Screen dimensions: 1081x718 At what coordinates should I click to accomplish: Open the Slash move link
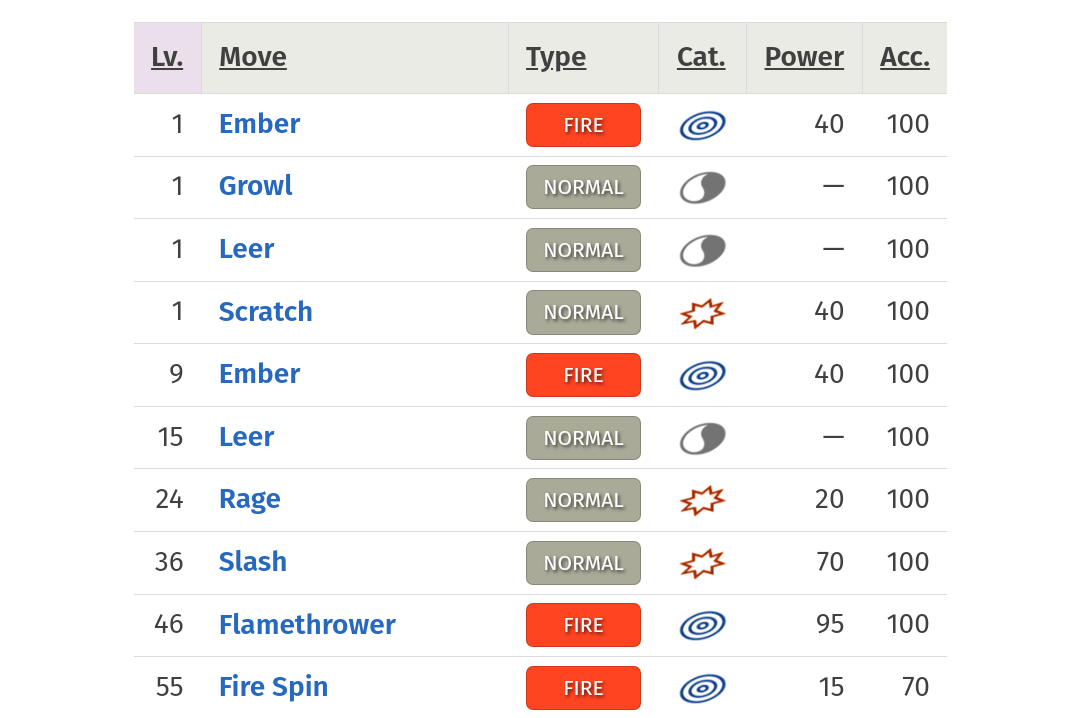click(253, 562)
